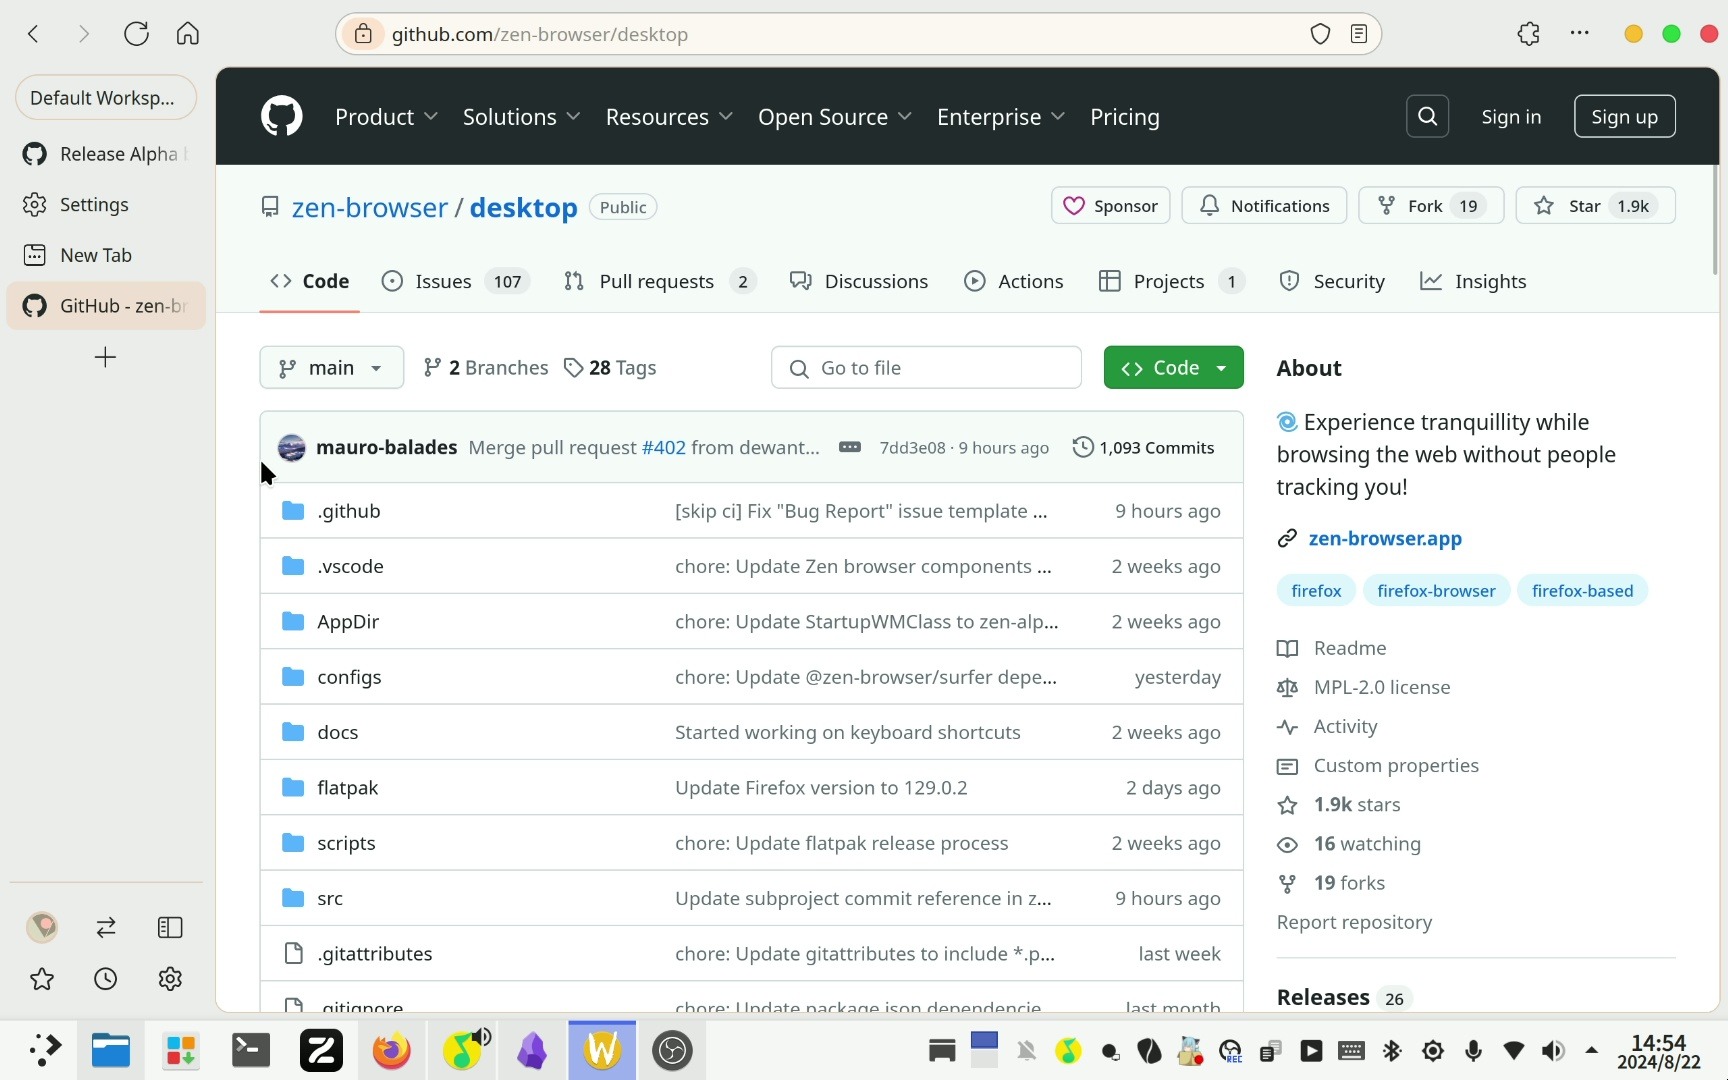Open the 28 Tags link
The height and width of the screenshot is (1080, 1728).
click(x=610, y=368)
